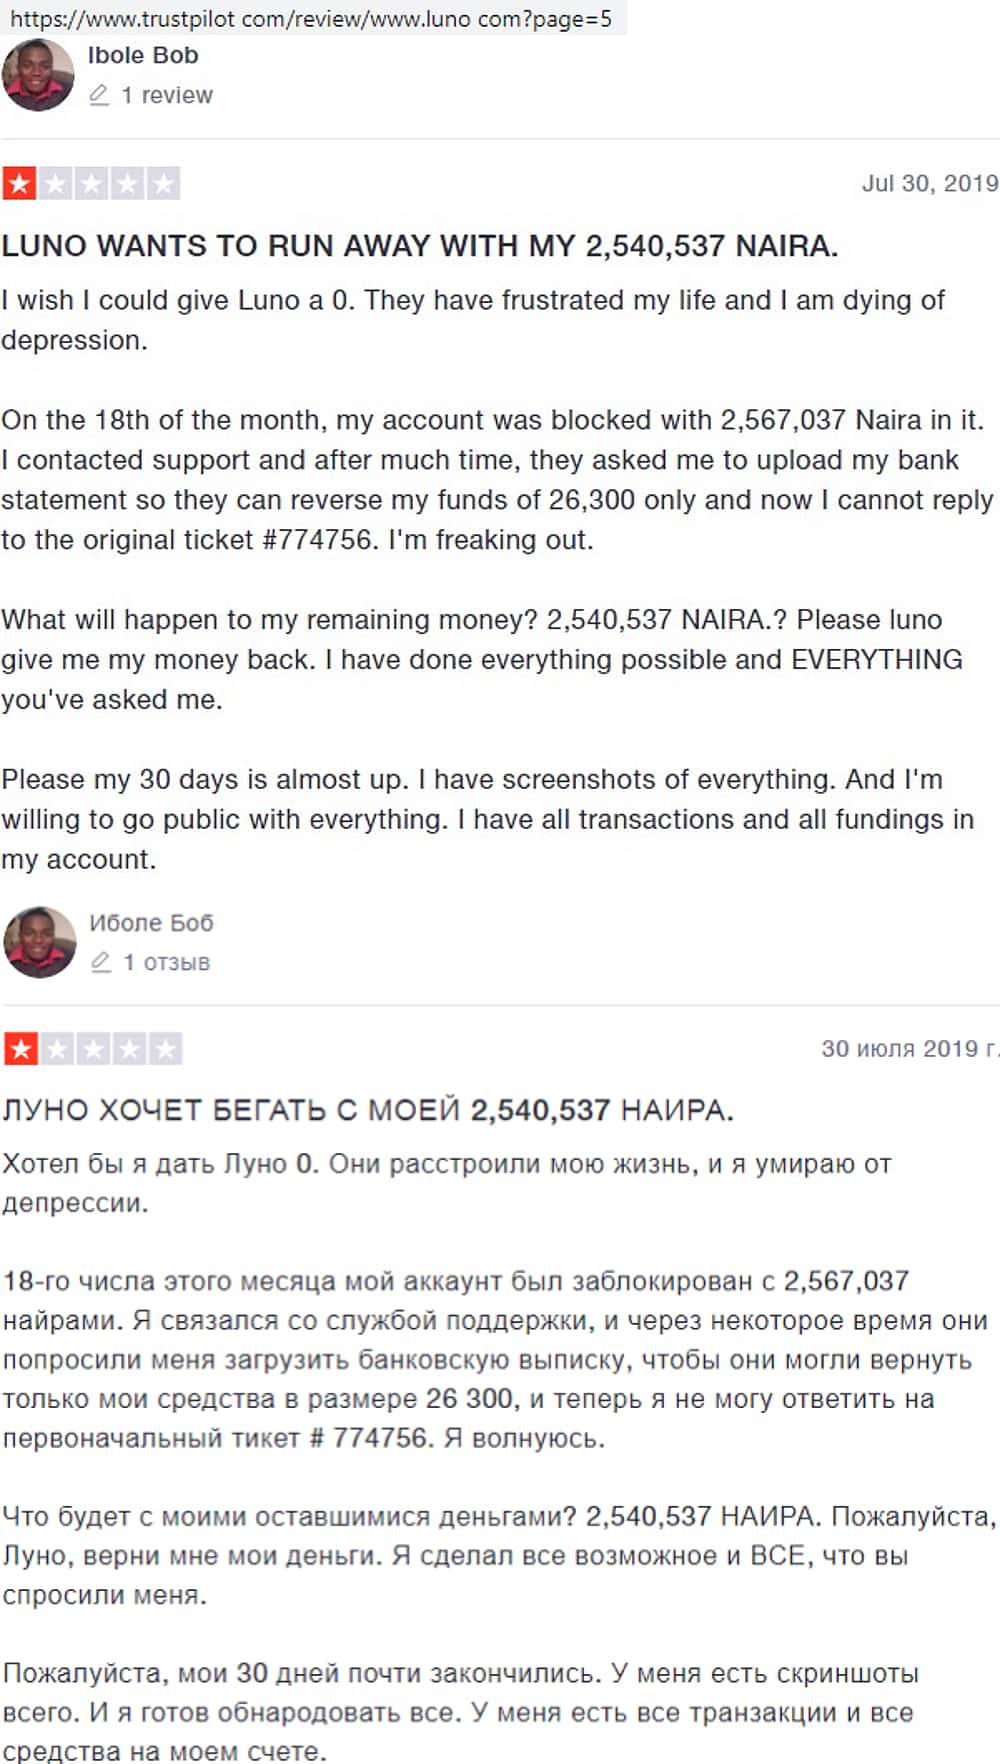Click the red first star of the Russian review

pos(21,1049)
